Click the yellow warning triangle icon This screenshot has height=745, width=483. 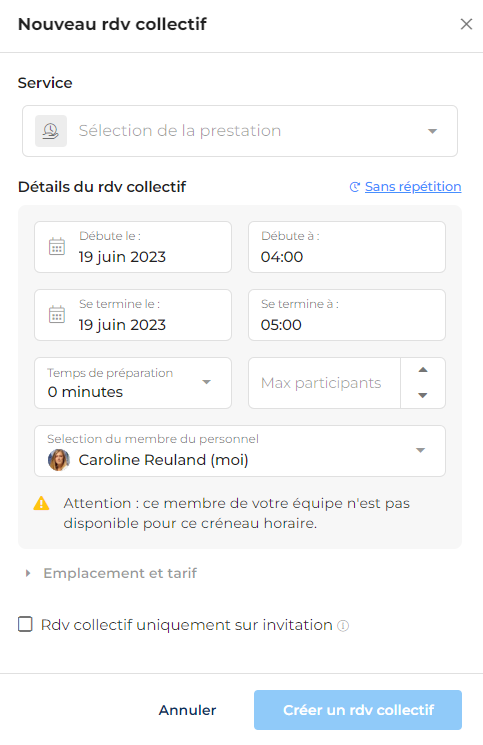click(x=41, y=503)
